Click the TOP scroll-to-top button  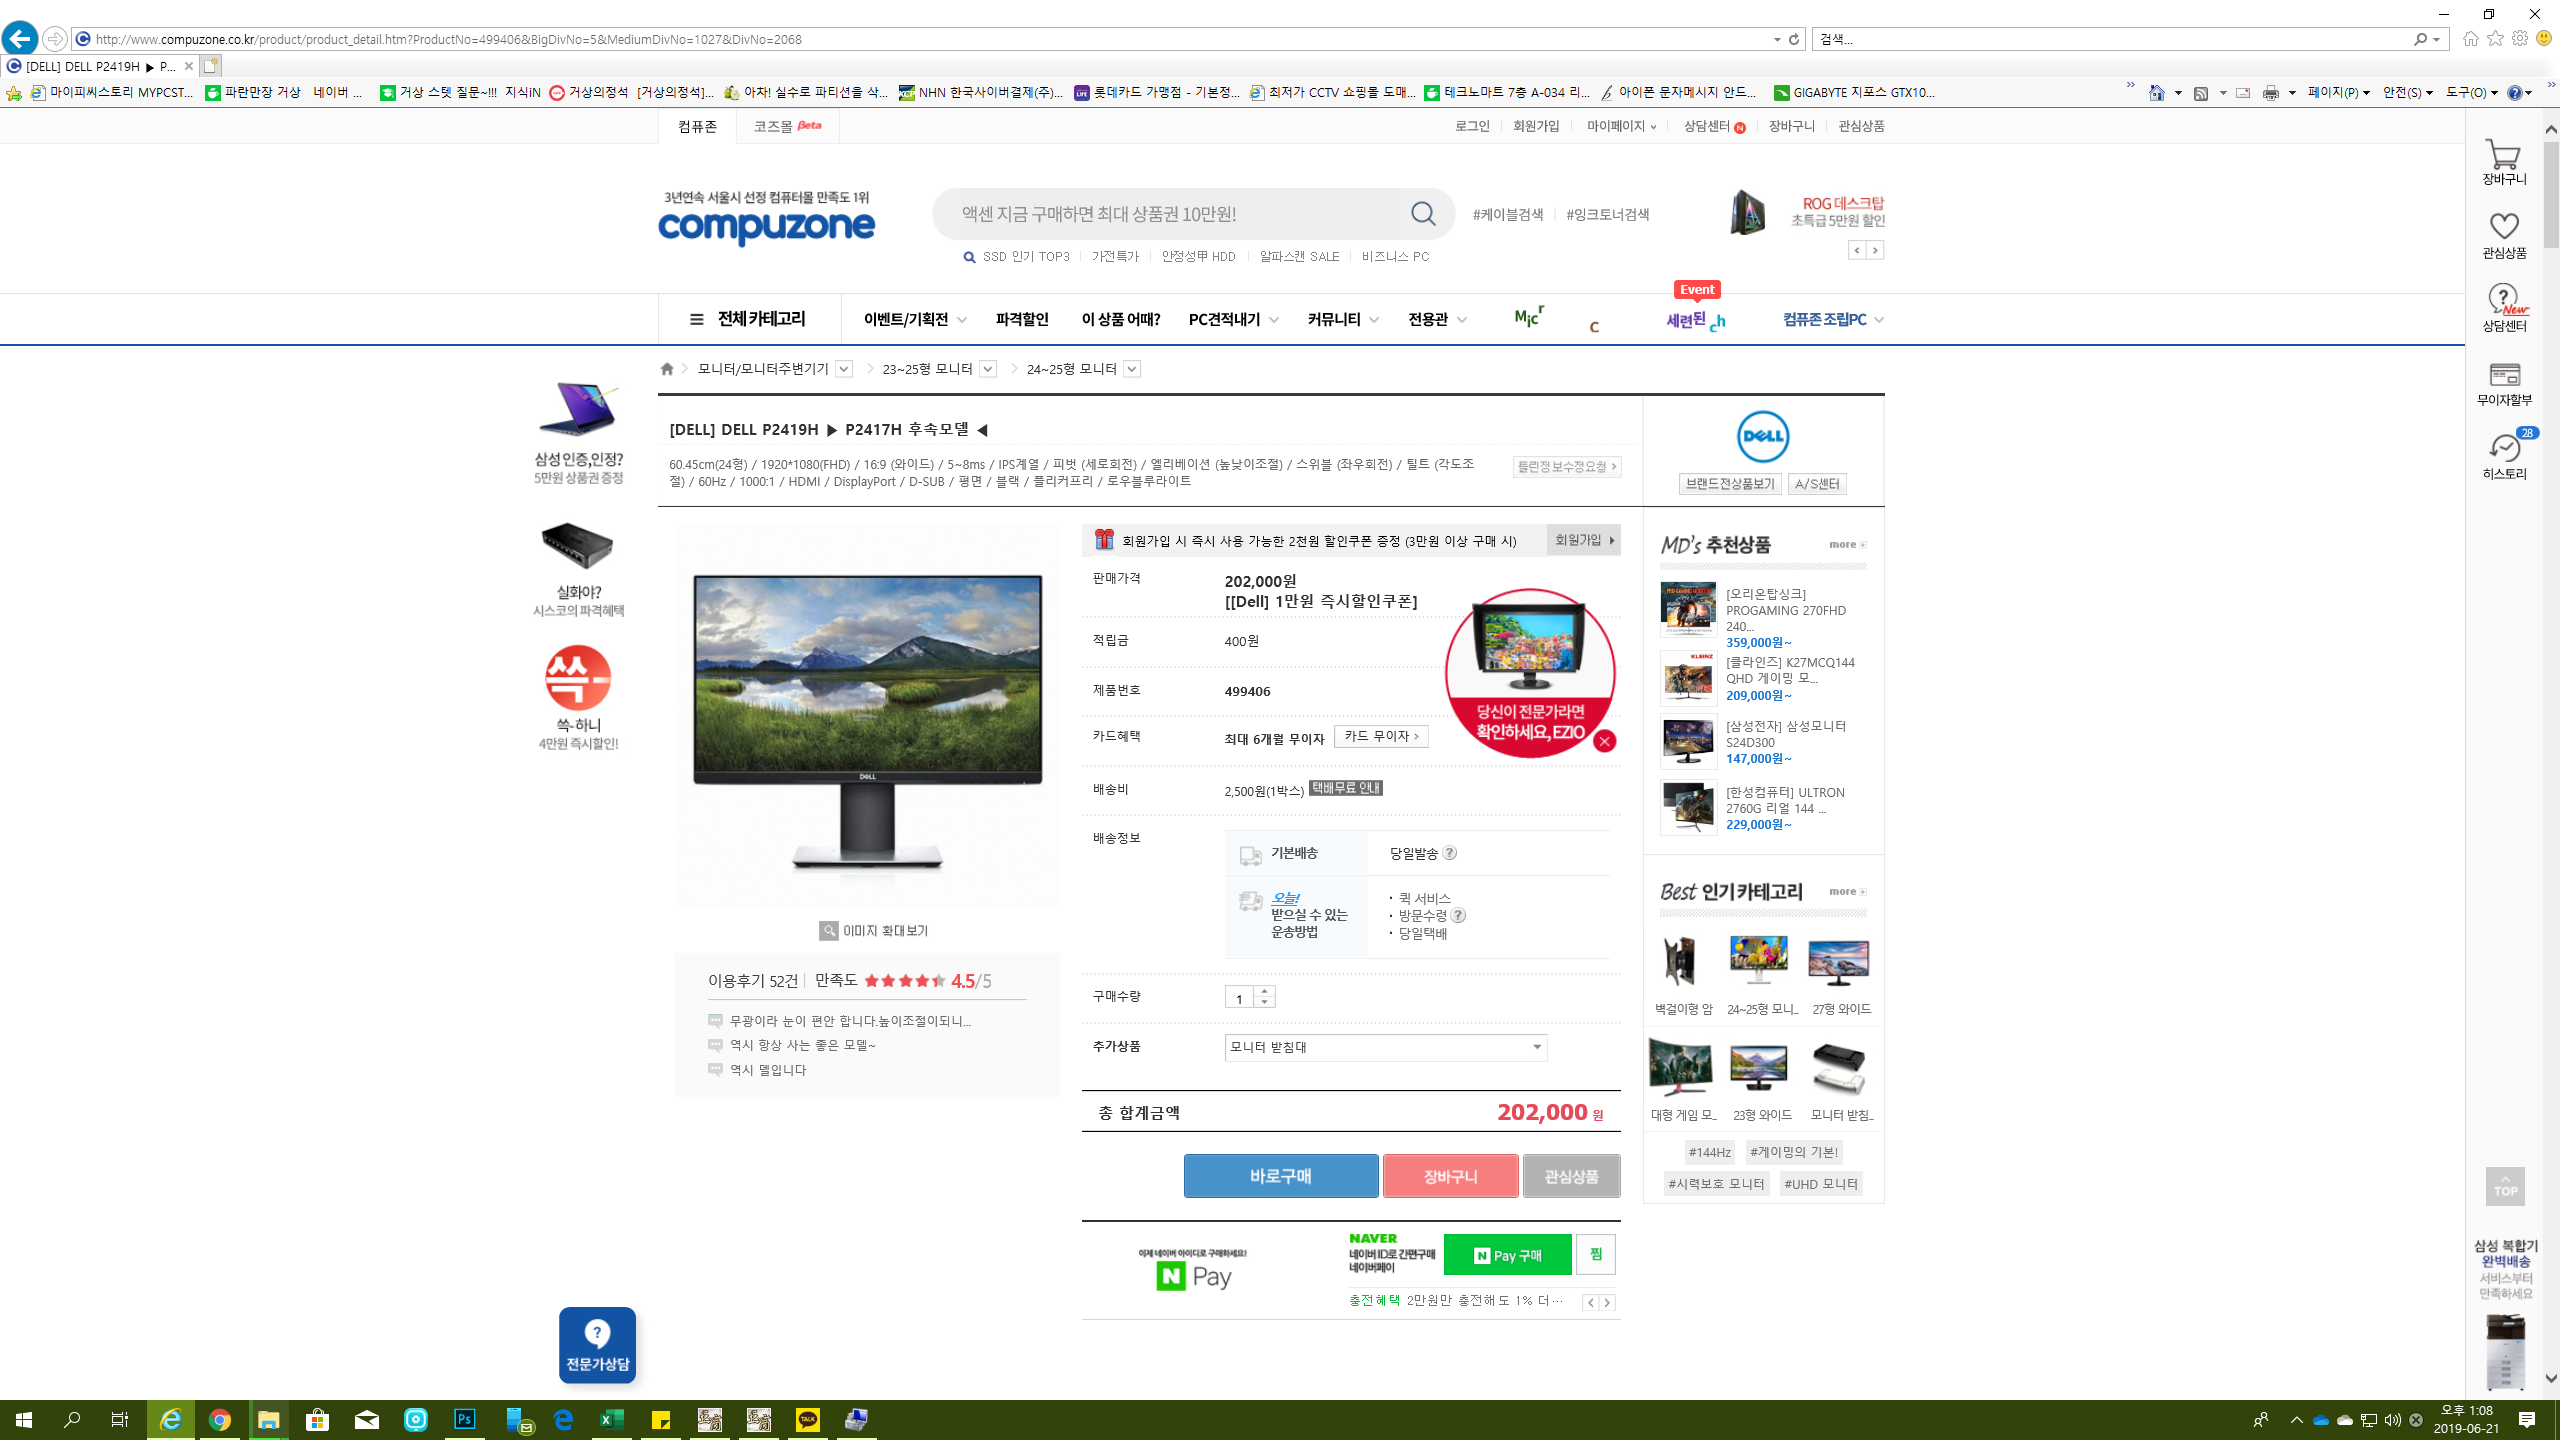pos(2505,1187)
